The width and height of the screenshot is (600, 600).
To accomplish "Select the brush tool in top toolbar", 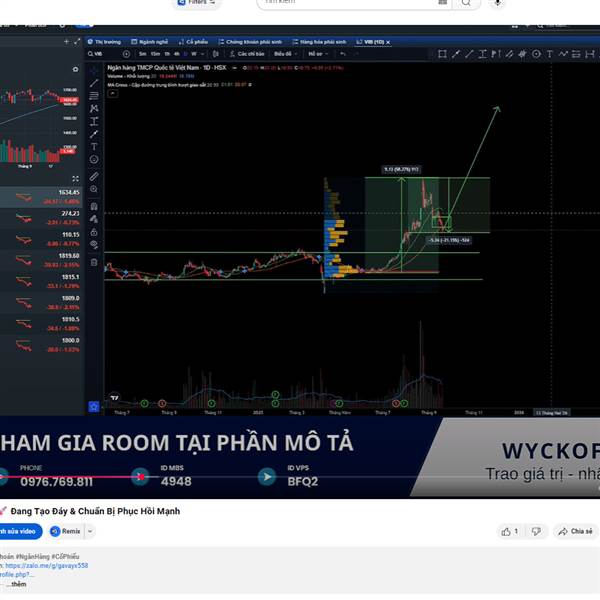I will 456,54.
